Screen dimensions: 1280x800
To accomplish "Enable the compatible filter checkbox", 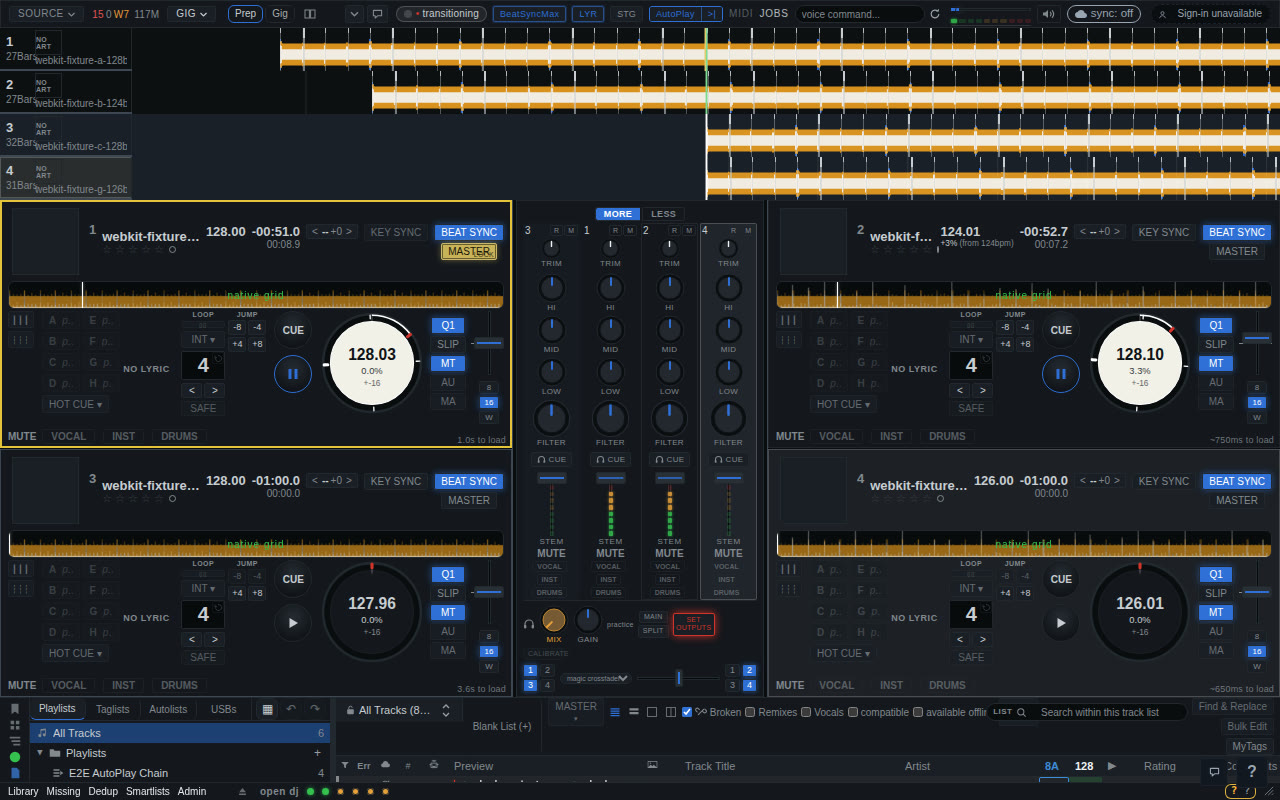I will [x=853, y=712].
